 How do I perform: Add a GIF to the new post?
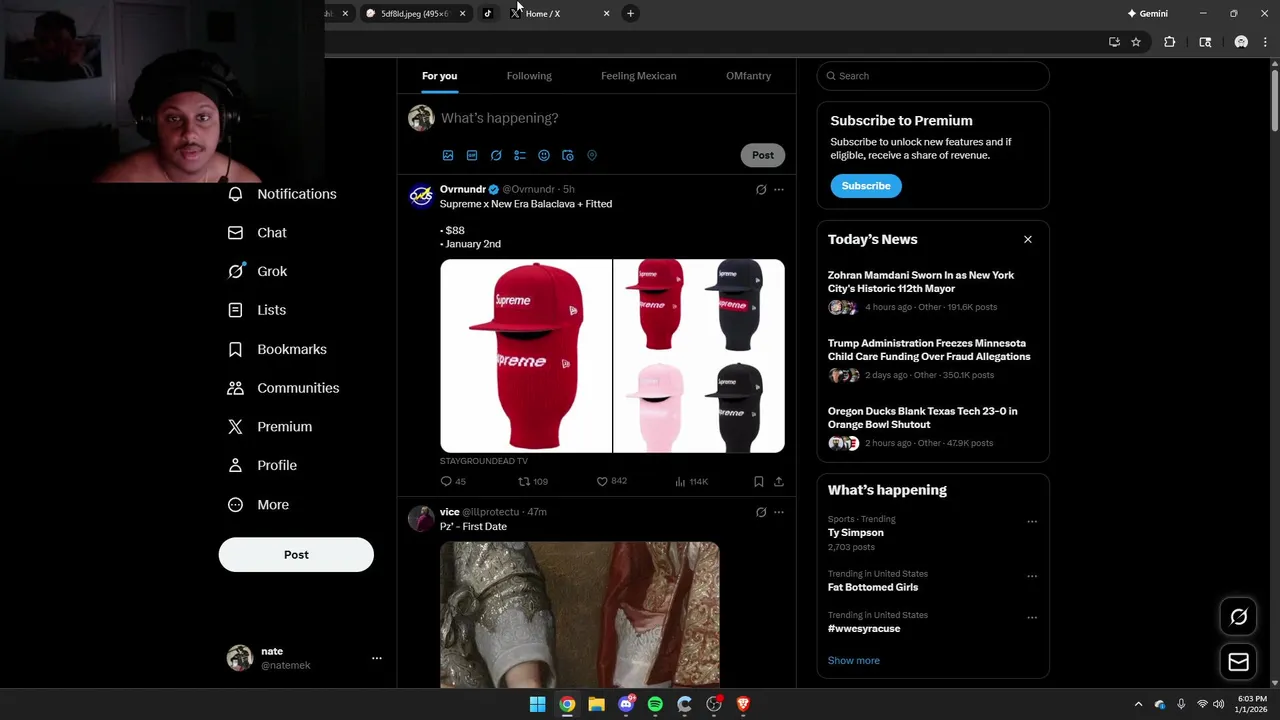(x=472, y=155)
